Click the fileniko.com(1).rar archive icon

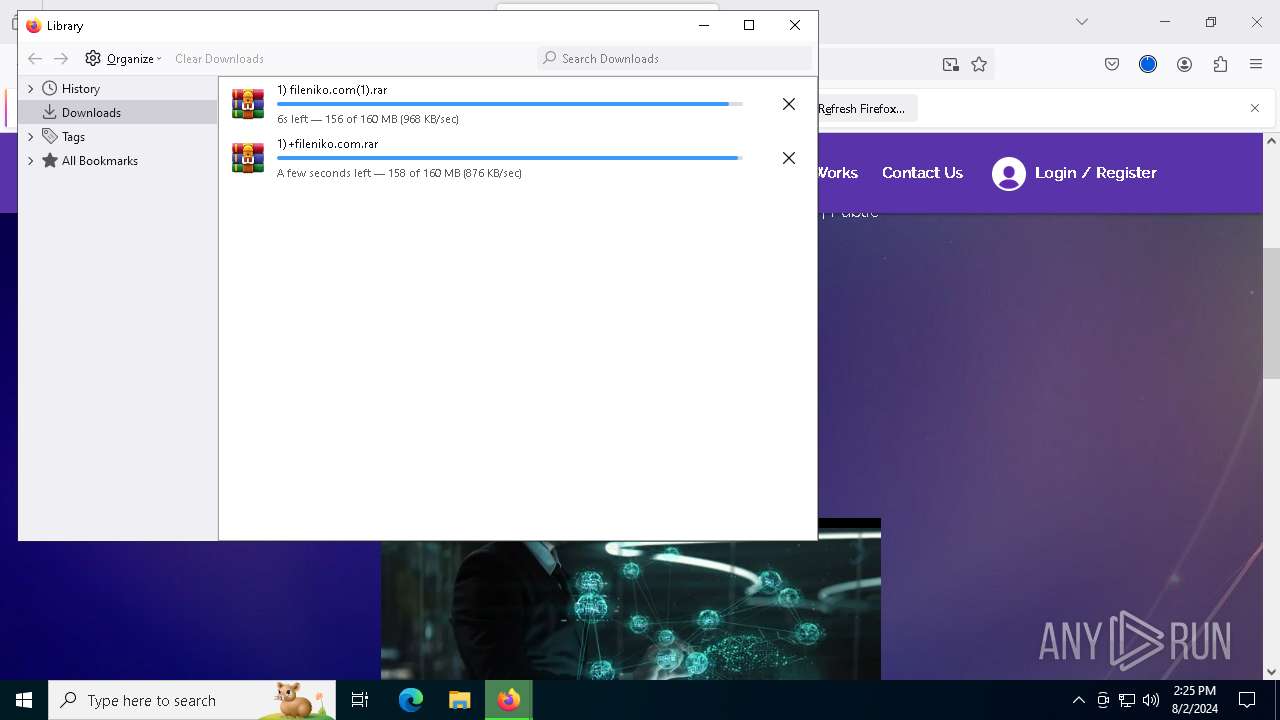click(248, 104)
